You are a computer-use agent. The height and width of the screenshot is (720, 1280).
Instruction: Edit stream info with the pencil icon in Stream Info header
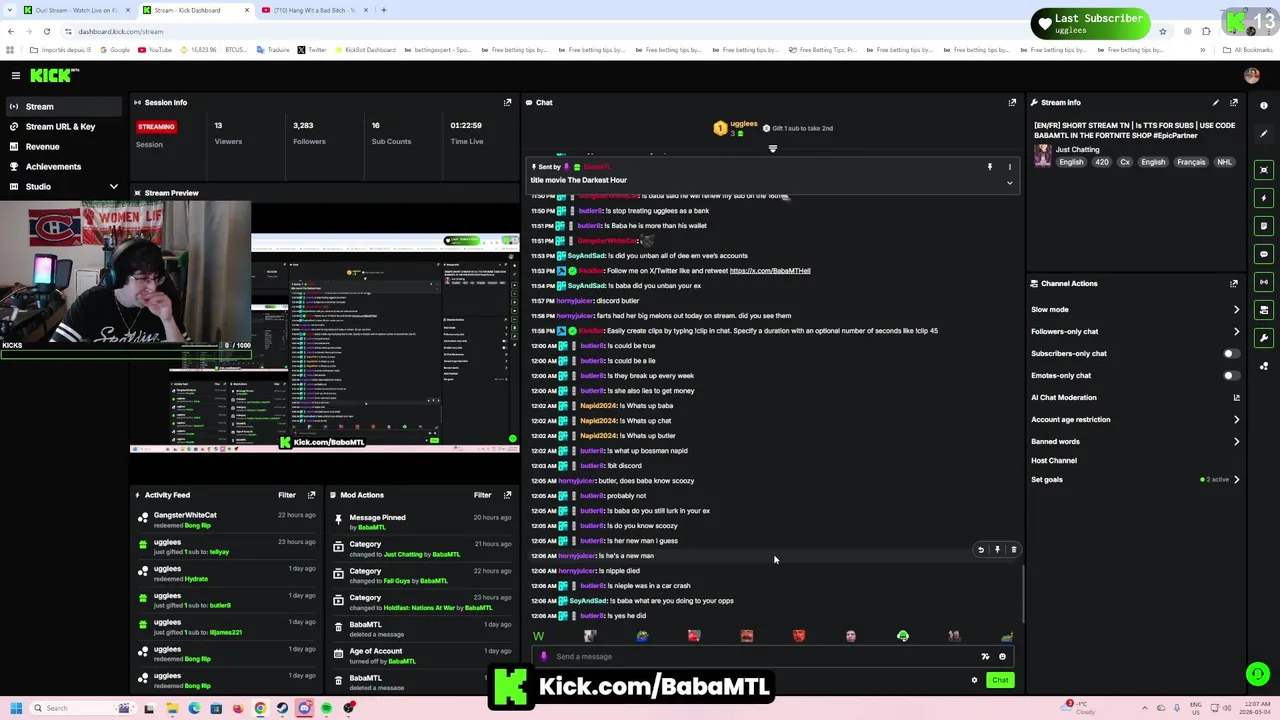pos(1216,102)
